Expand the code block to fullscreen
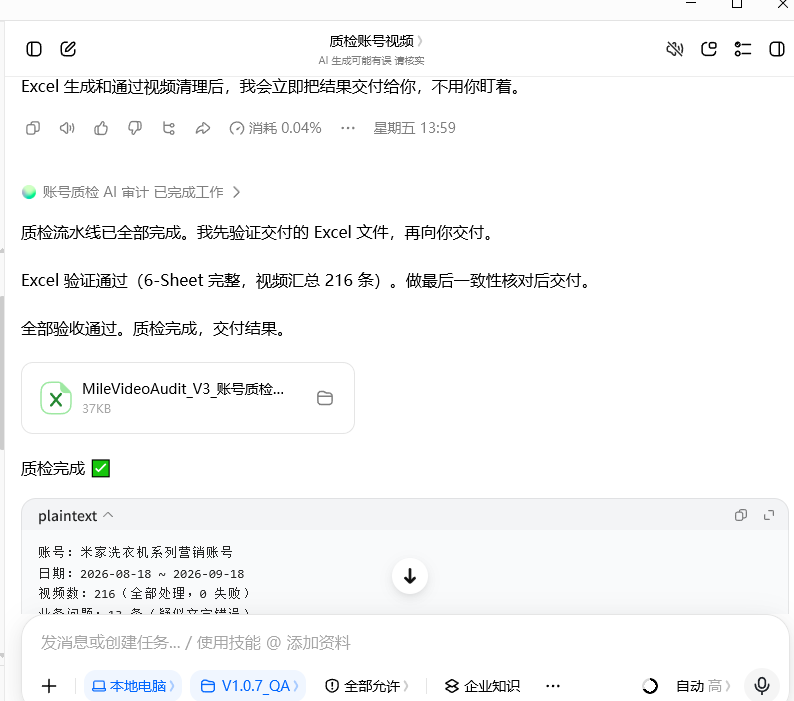 (769, 515)
